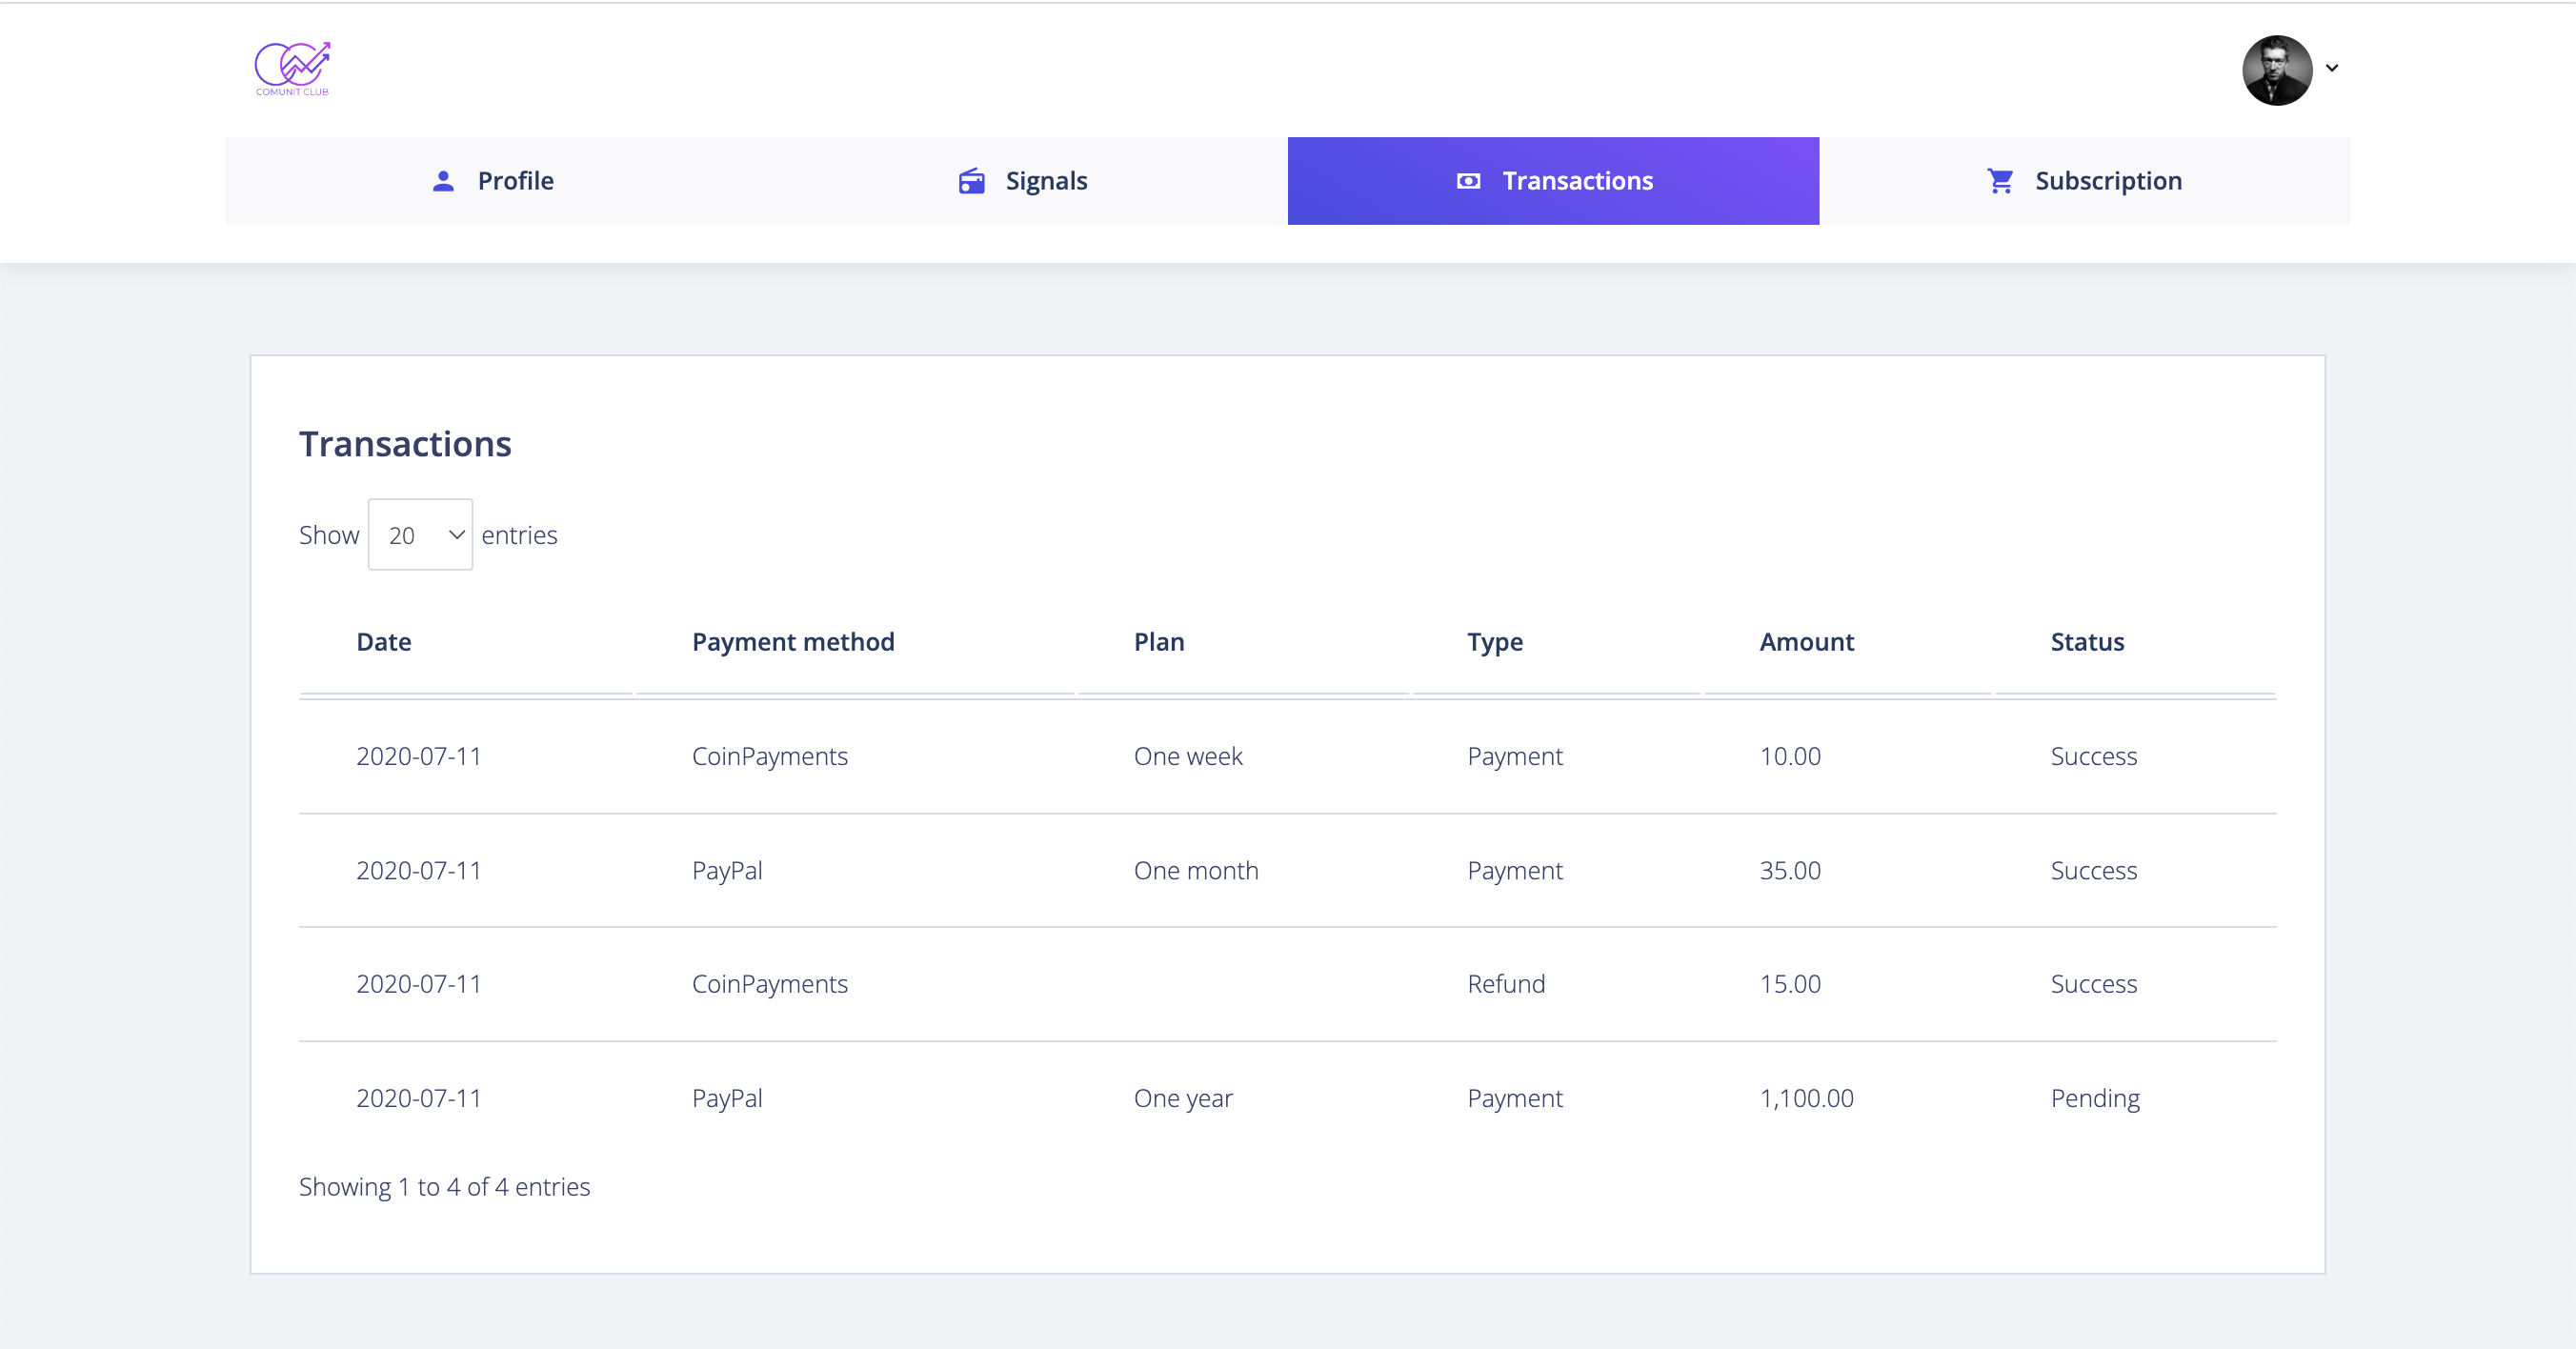Click the Signals radio icon
This screenshot has width=2576, height=1349.
971,181
